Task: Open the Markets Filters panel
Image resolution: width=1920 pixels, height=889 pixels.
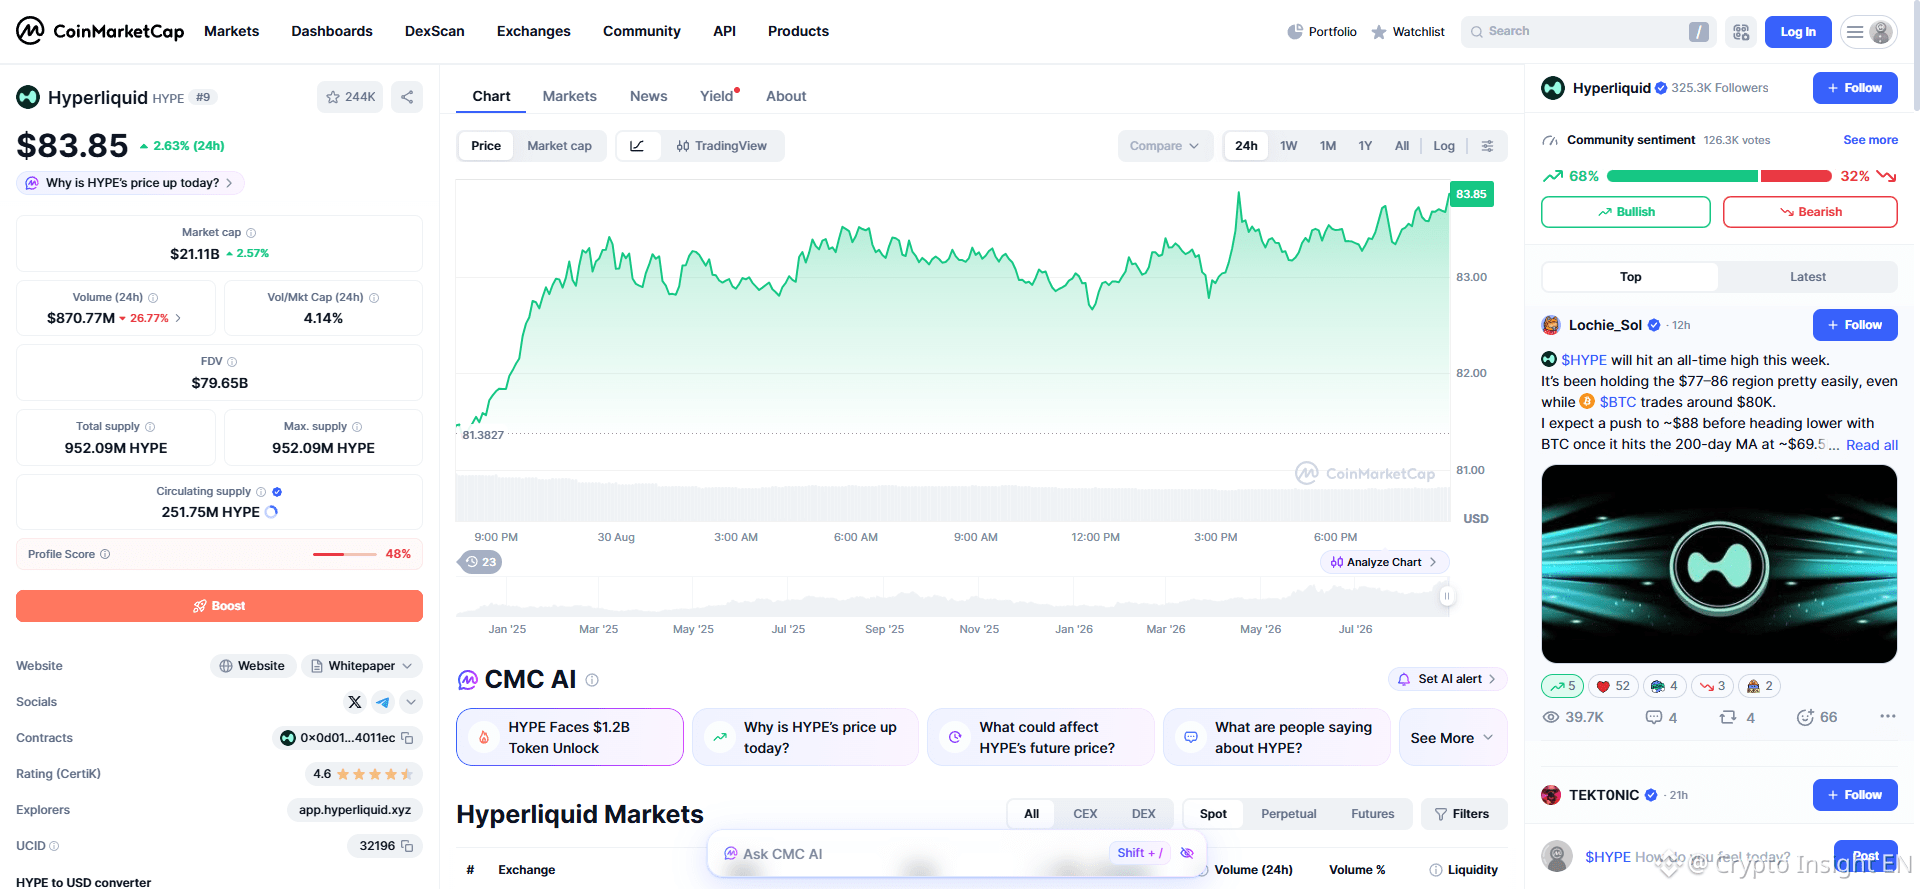Action: (x=1462, y=814)
